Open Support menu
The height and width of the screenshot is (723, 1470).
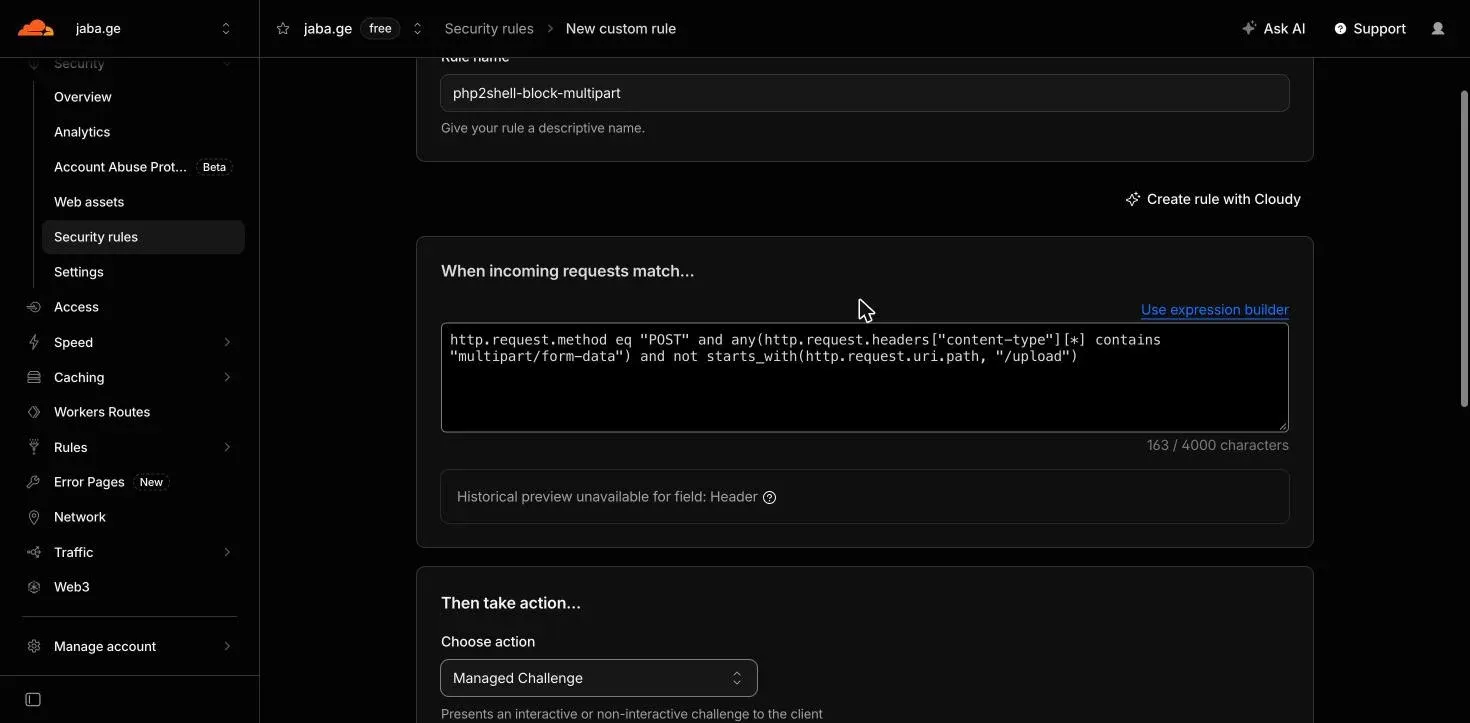pyautogui.click(x=1370, y=28)
